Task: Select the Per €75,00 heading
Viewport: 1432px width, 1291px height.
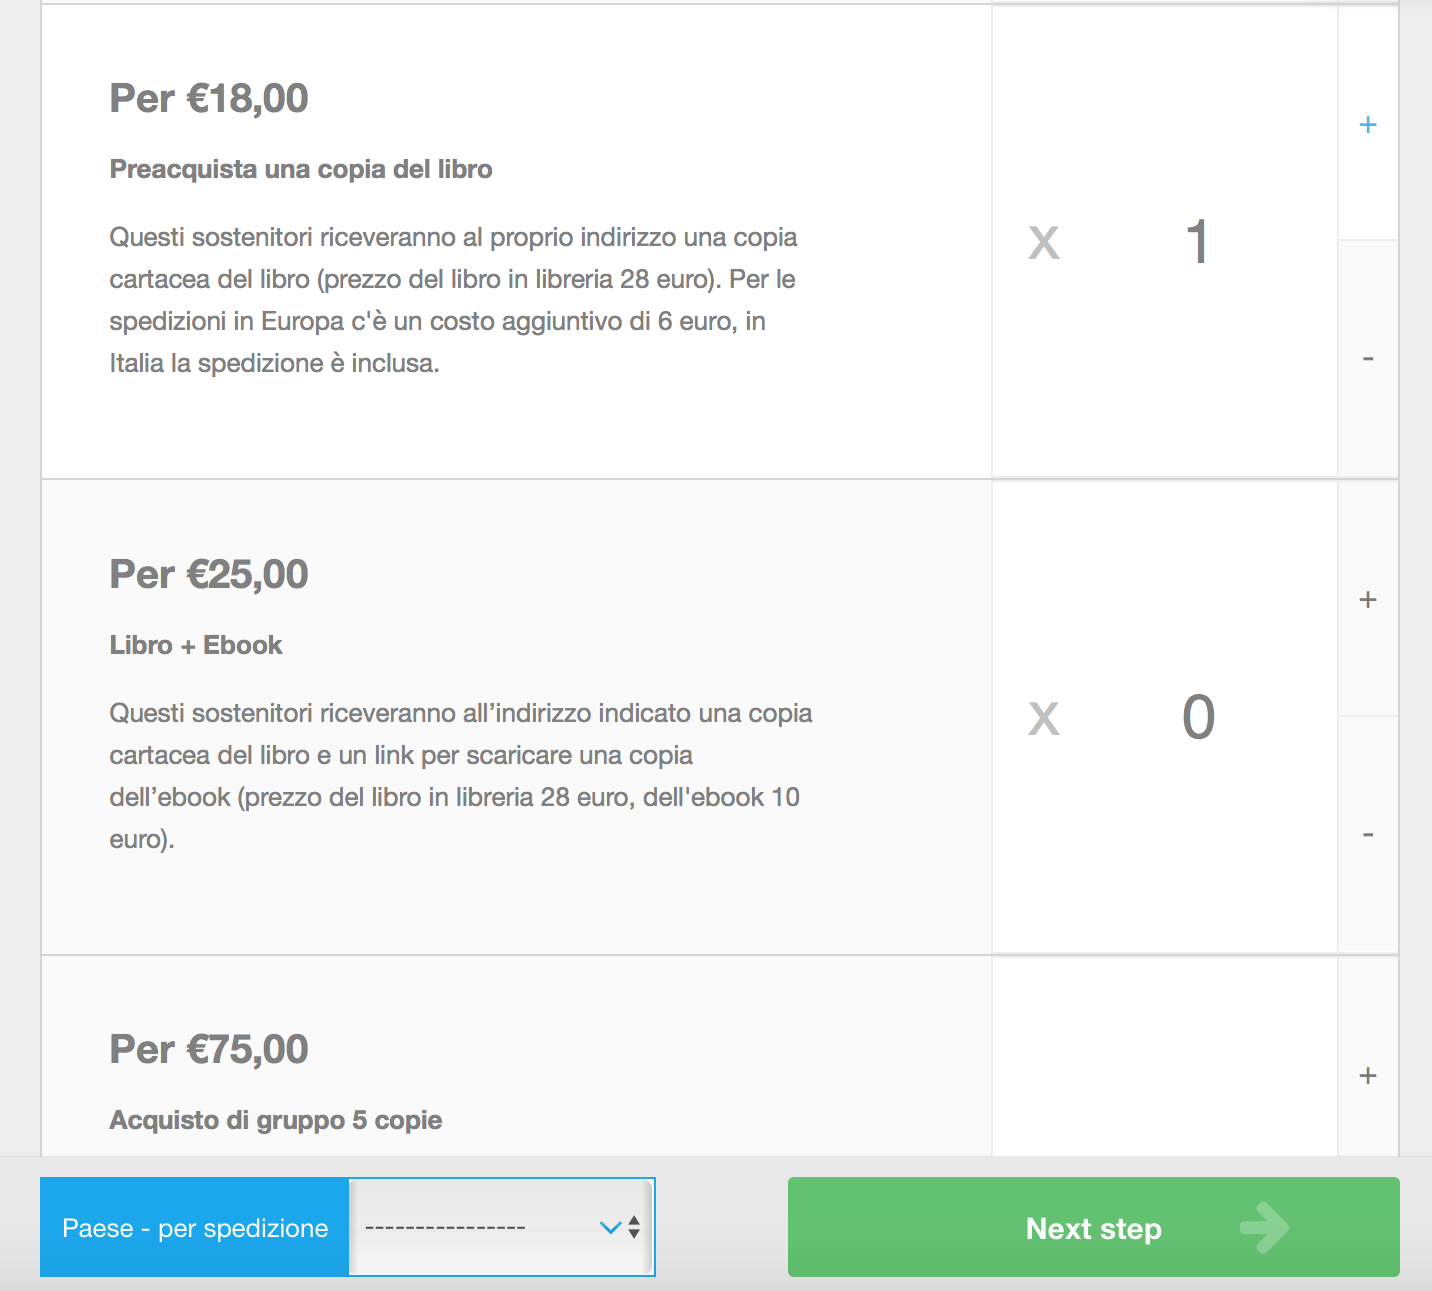Action: tap(209, 1049)
